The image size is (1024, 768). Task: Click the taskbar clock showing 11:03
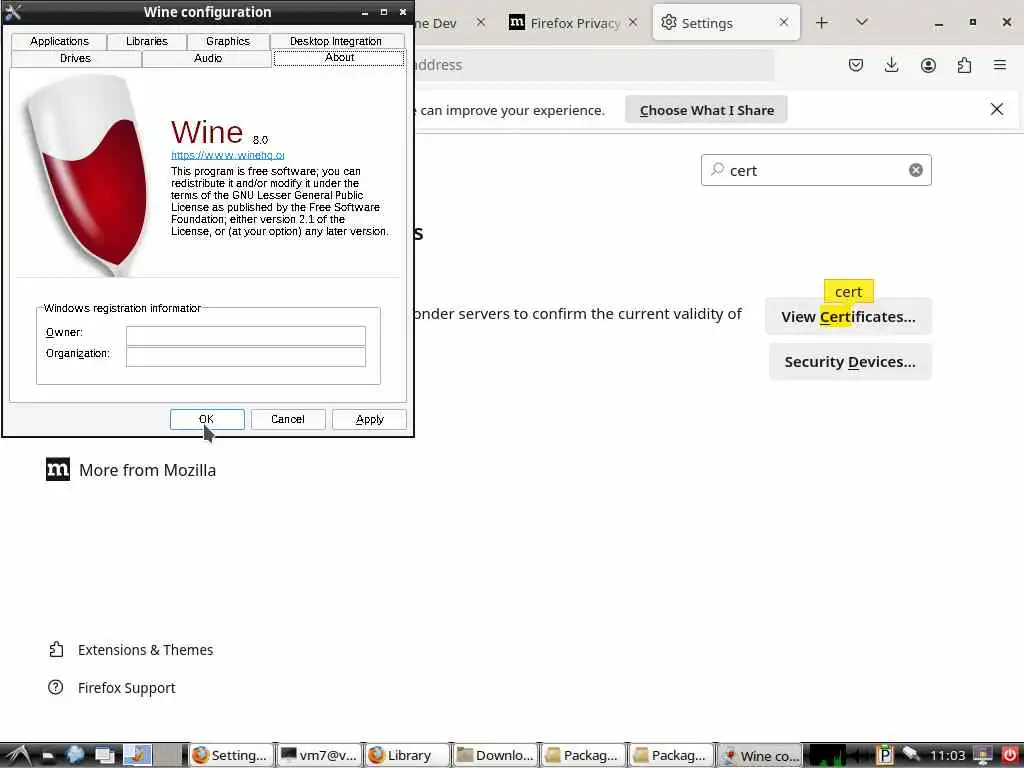947,756
